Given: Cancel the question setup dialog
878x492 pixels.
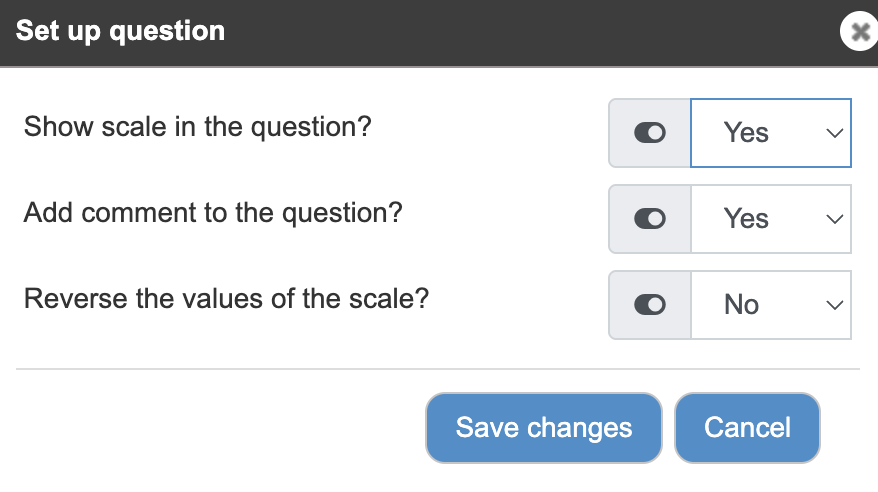Looking at the screenshot, I should click(x=748, y=428).
